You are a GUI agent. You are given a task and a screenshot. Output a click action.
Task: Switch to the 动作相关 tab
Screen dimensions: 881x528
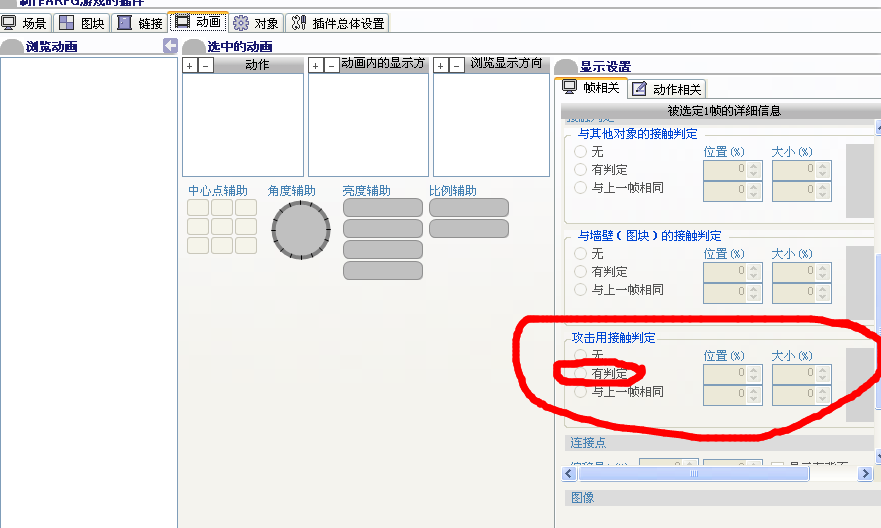(667, 89)
